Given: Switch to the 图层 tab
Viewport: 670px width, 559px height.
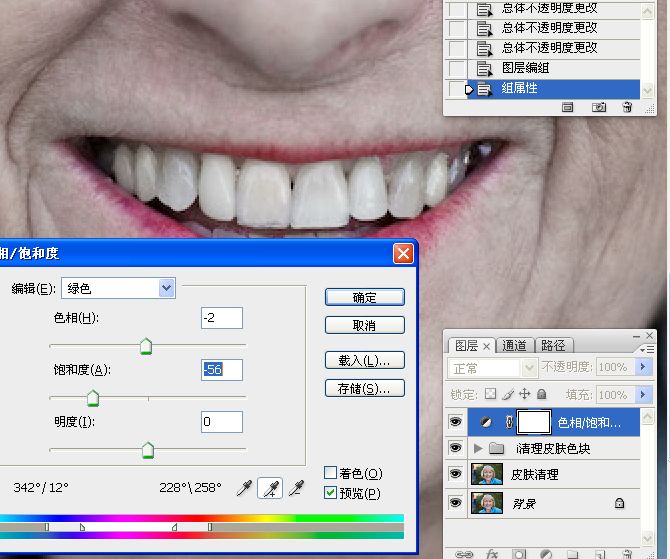Looking at the screenshot, I should click(466, 345).
